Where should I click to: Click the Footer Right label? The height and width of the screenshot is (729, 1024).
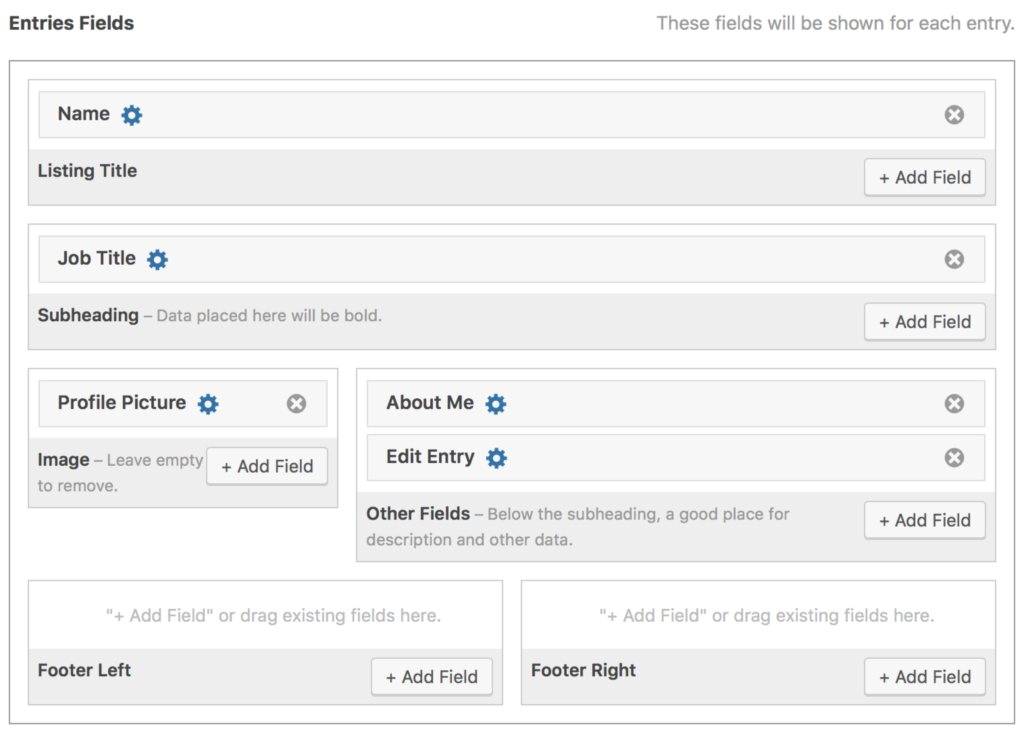583,670
